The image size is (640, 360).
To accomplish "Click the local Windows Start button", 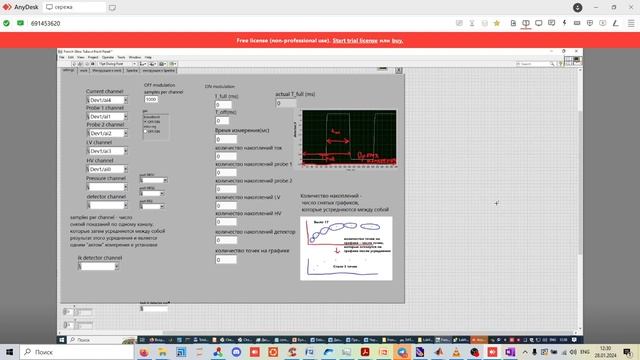I will pos(9,352).
